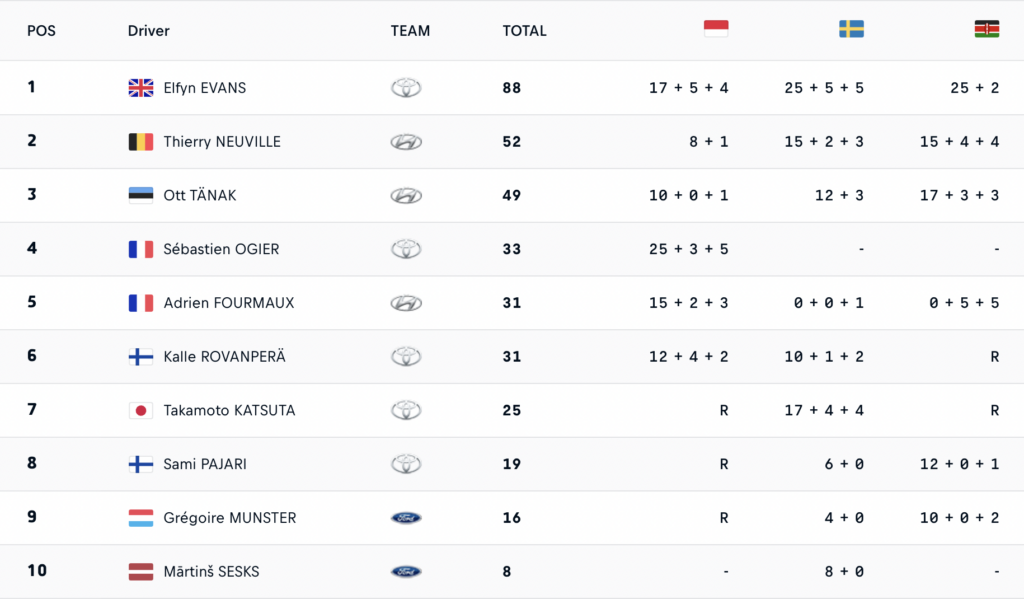Sort by the Driver column header
The height and width of the screenshot is (599, 1024).
[149, 31]
